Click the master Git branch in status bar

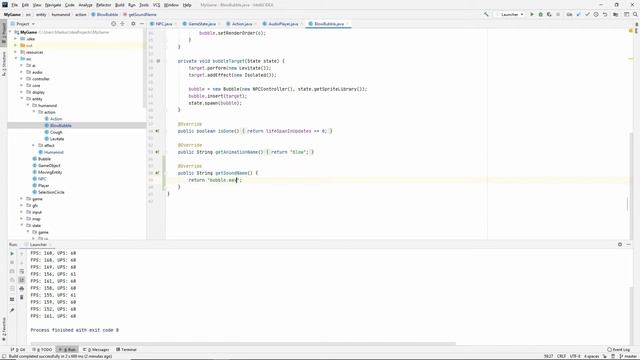tap(627, 356)
